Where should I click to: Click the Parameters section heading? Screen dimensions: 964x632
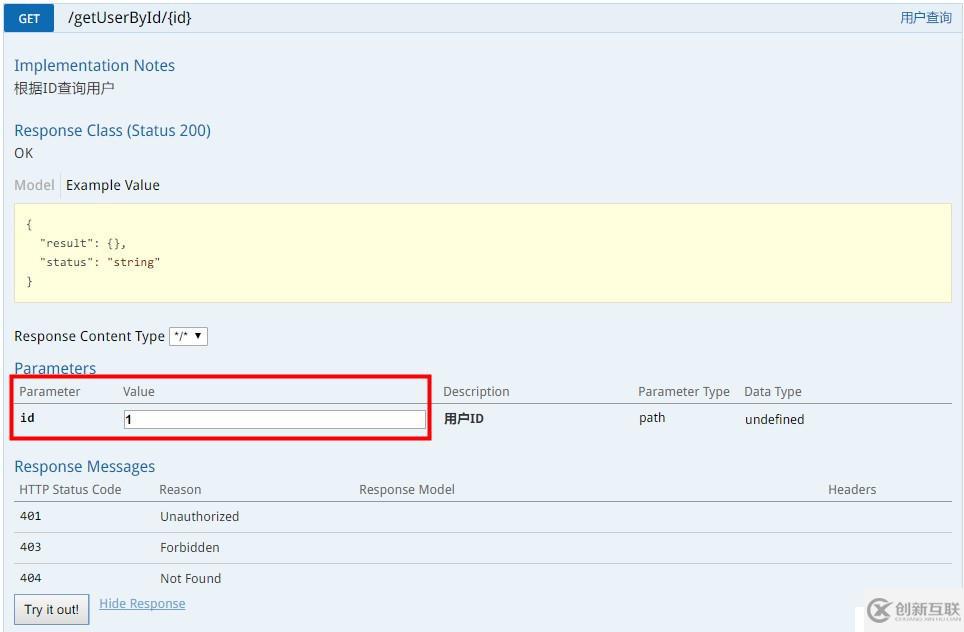(55, 368)
